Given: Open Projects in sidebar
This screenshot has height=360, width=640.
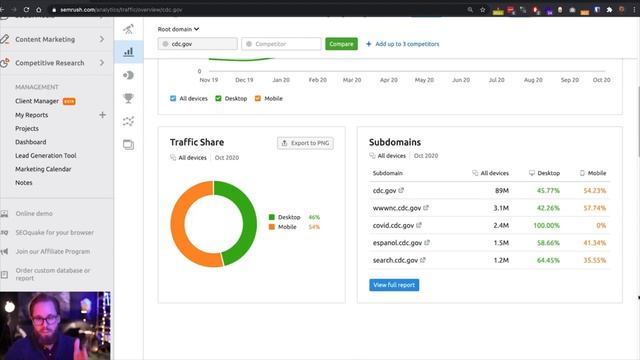Looking at the screenshot, I should (27, 129).
